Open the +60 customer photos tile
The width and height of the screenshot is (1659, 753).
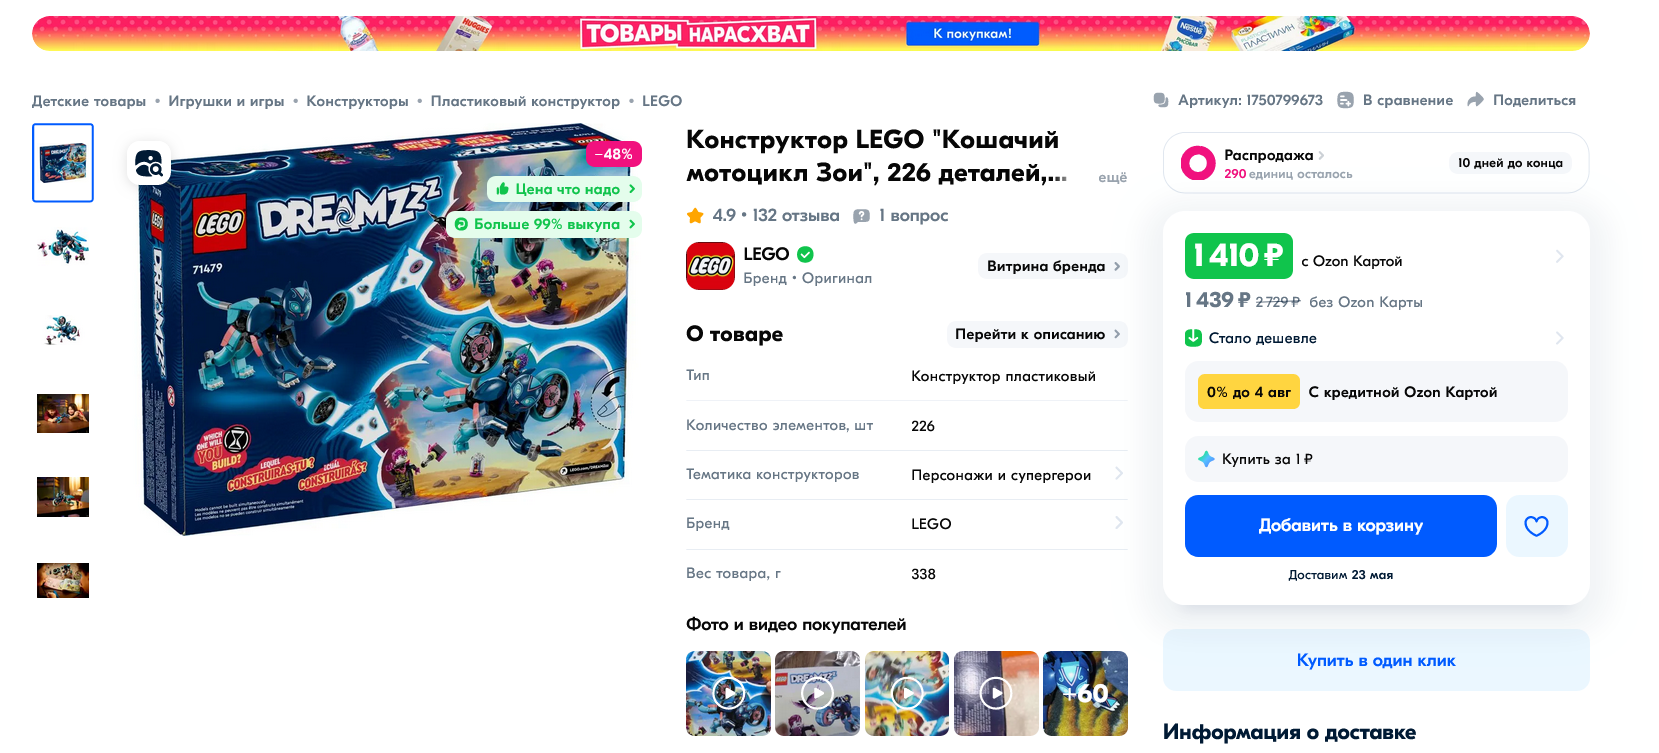click(x=1085, y=693)
